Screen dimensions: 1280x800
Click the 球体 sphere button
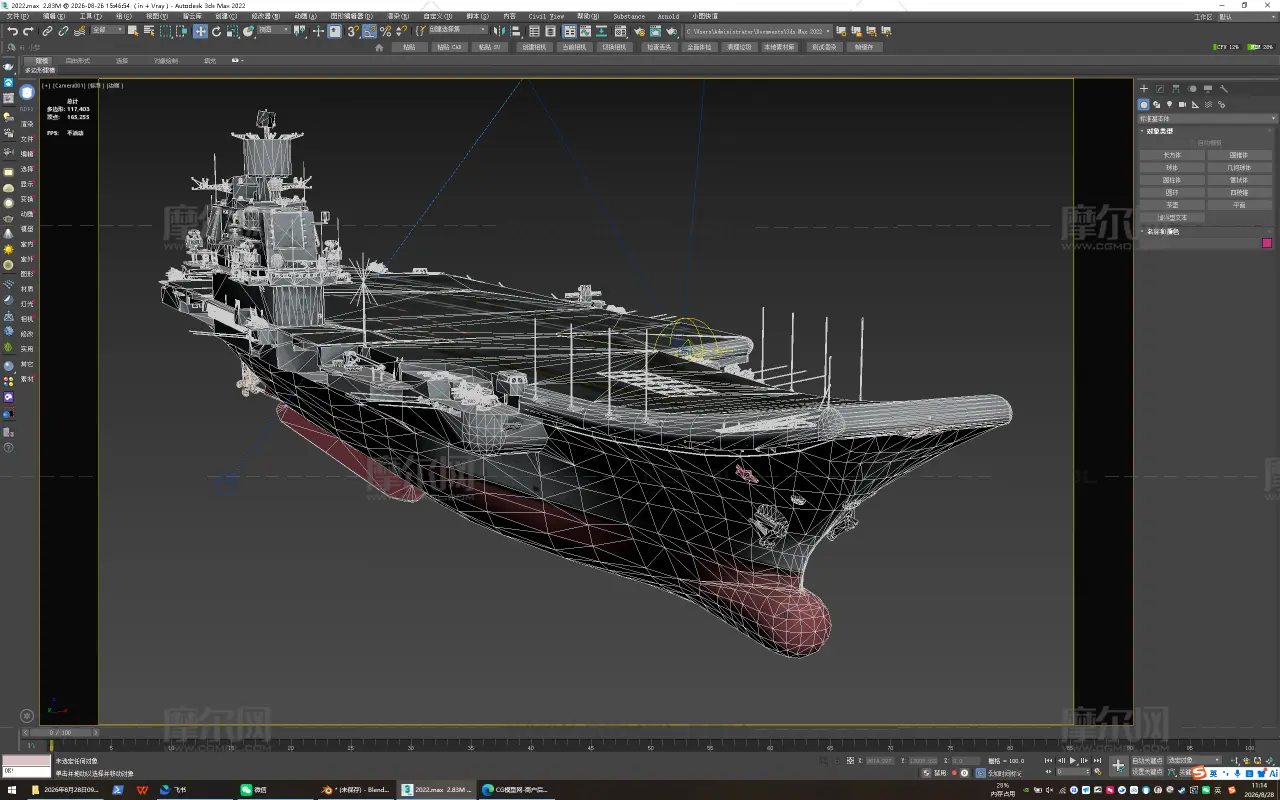click(1172, 168)
